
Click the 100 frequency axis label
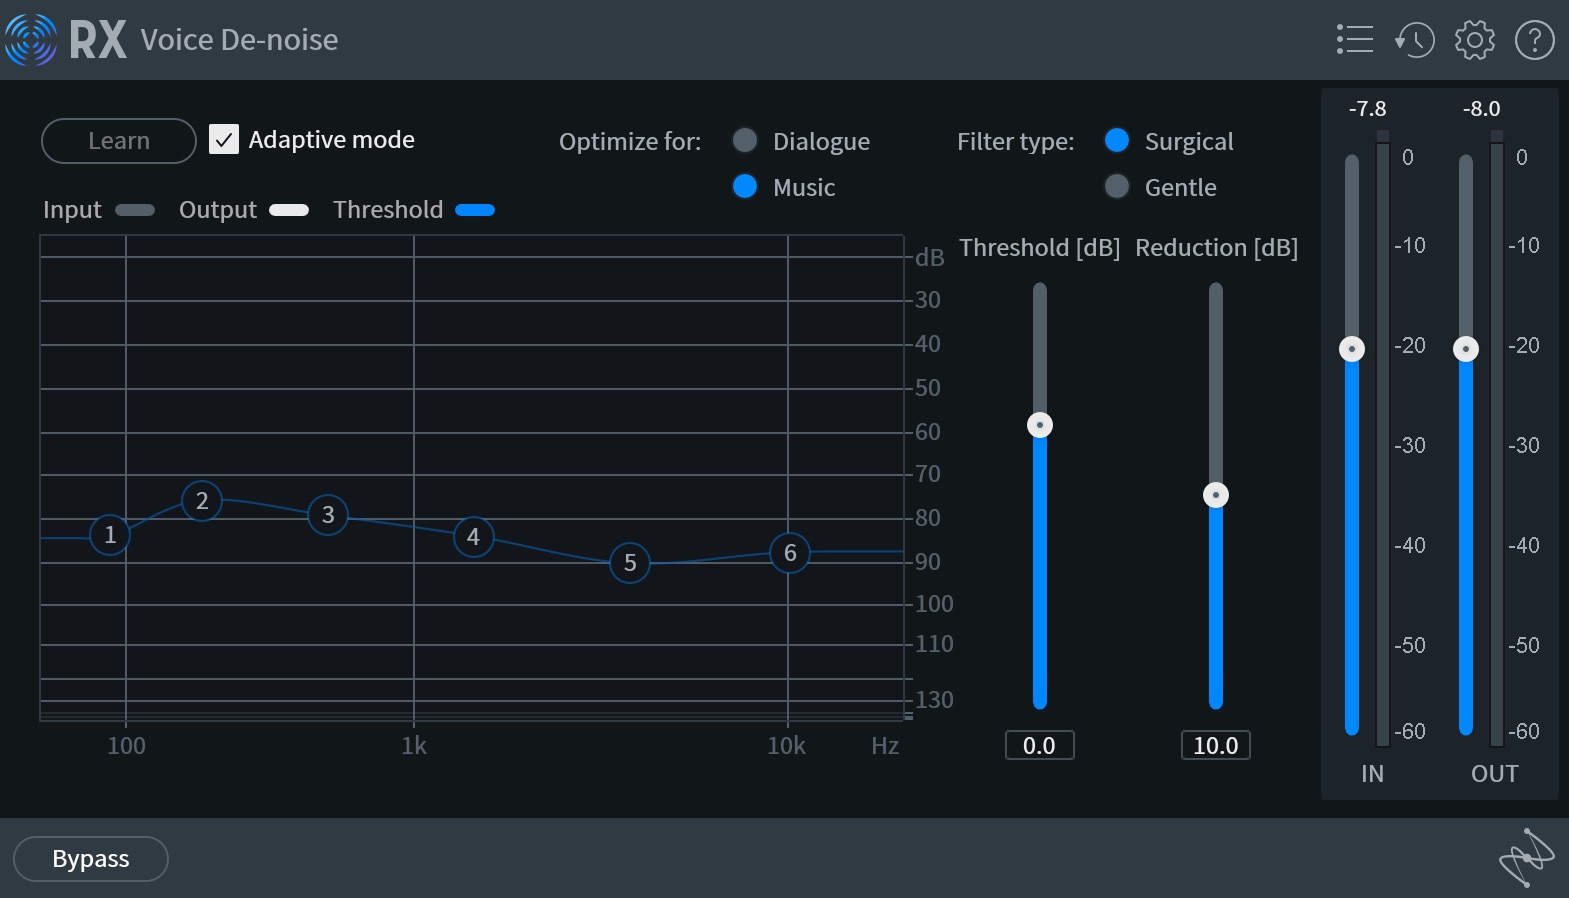pyautogui.click(x=126, y=746)
